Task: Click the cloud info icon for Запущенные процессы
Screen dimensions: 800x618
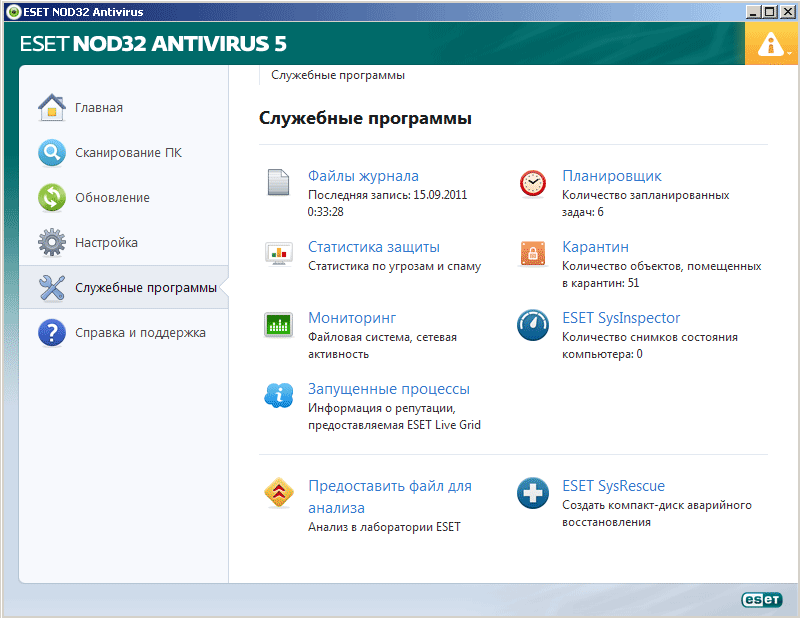Action: (x=279, y=395)
